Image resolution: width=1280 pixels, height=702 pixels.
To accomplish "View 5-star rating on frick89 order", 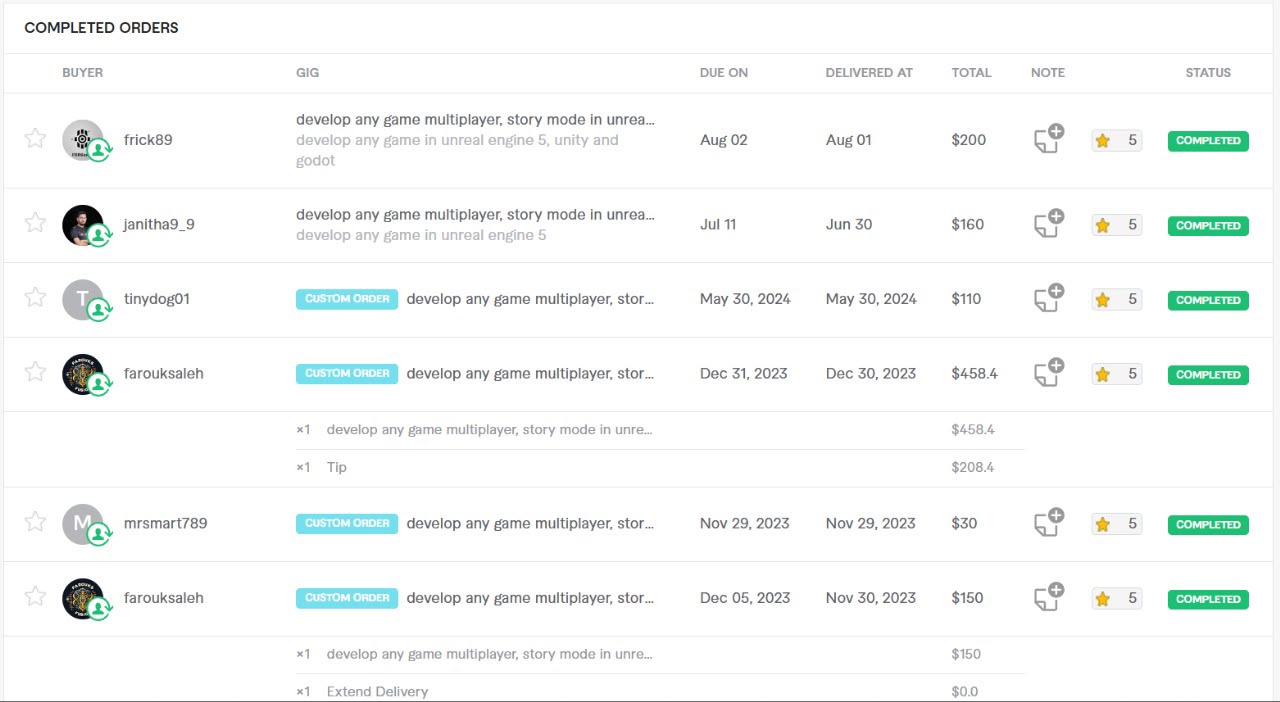I will tap(1116, 140).
